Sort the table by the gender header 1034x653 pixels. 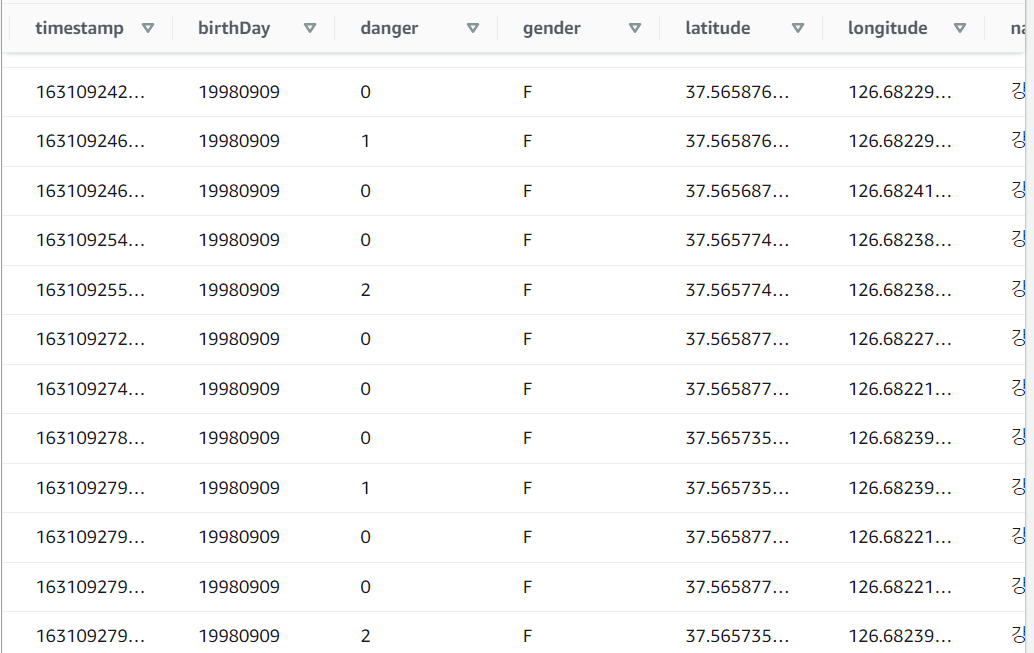pyautogui.click(x=552, y=28)
